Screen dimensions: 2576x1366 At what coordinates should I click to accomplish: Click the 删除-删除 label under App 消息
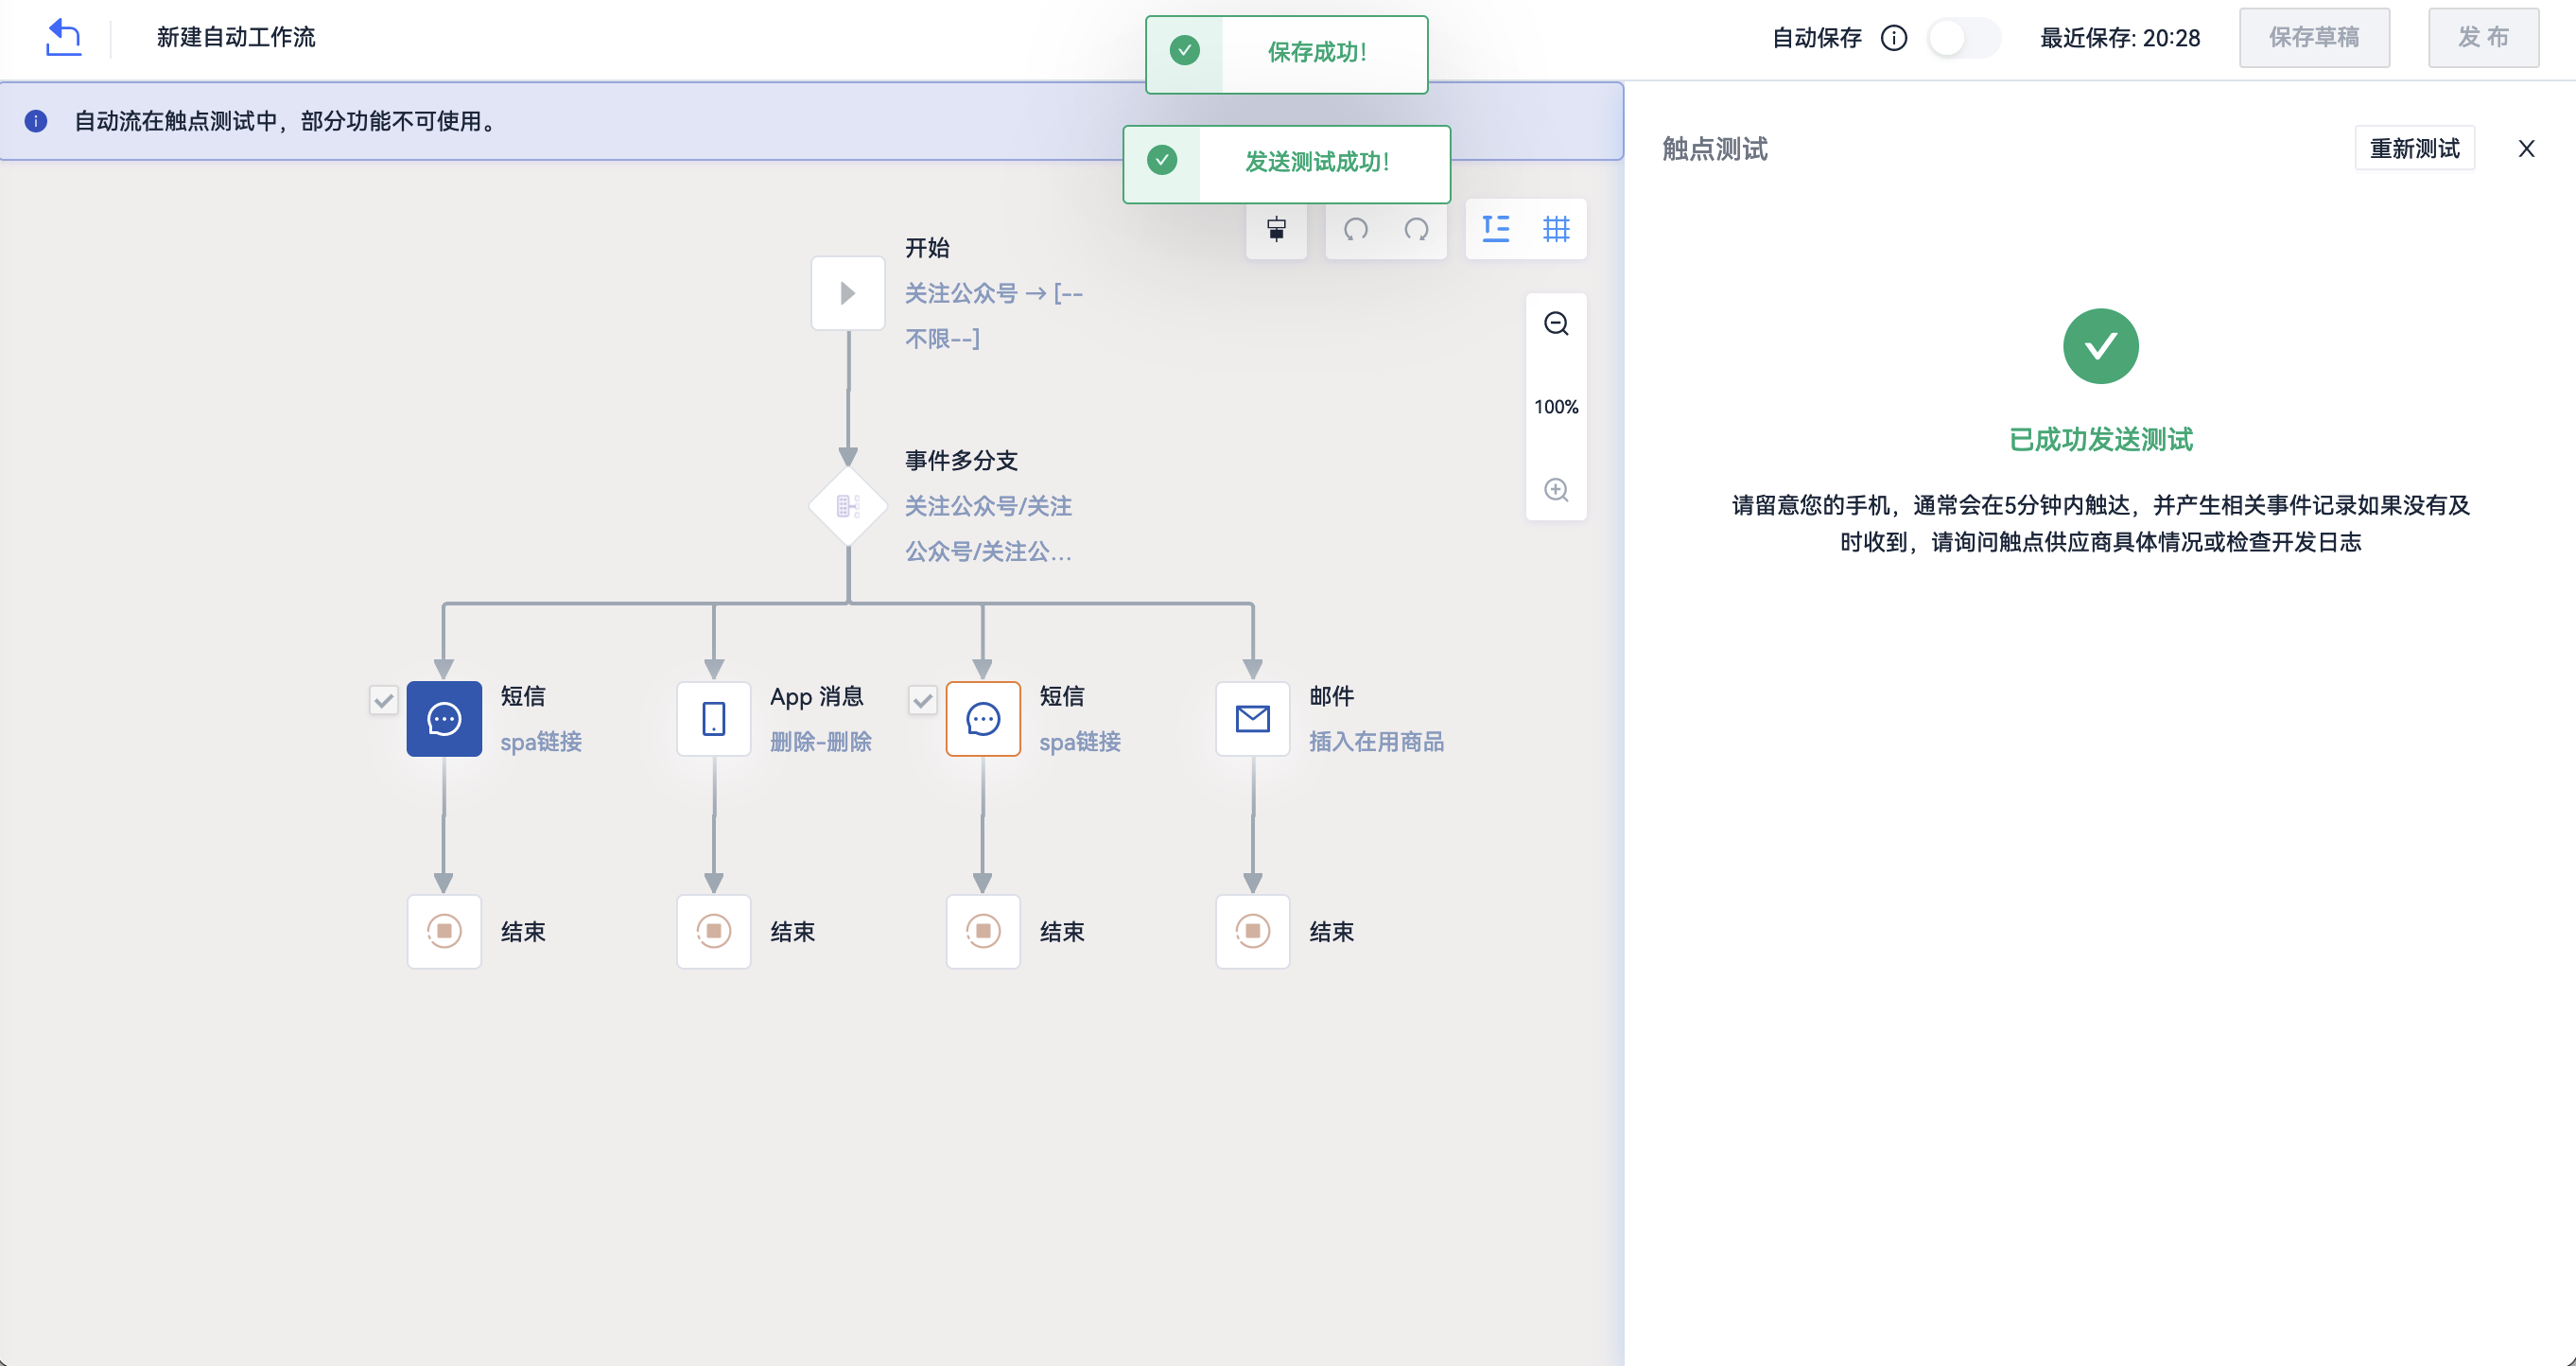point(821,742)
